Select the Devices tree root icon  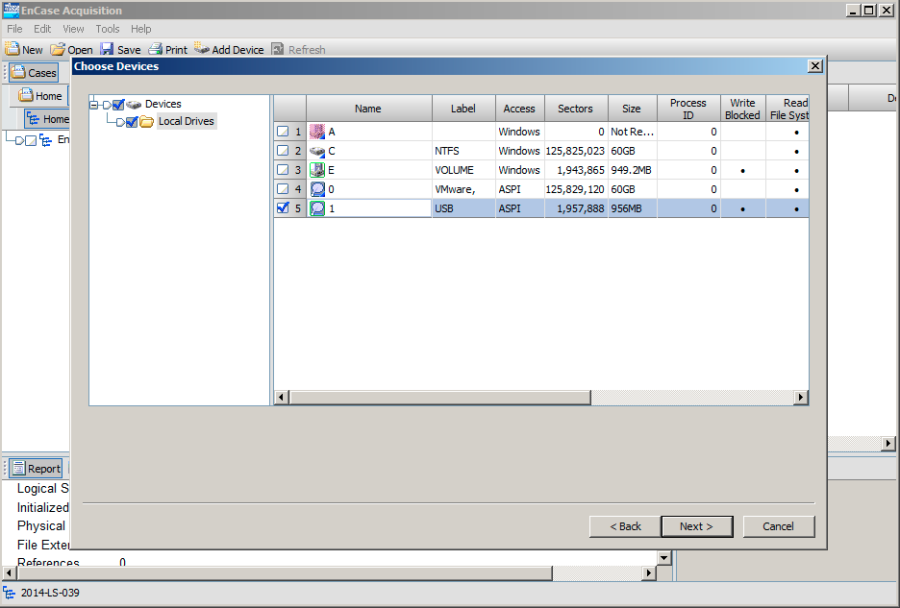[135, 102]
